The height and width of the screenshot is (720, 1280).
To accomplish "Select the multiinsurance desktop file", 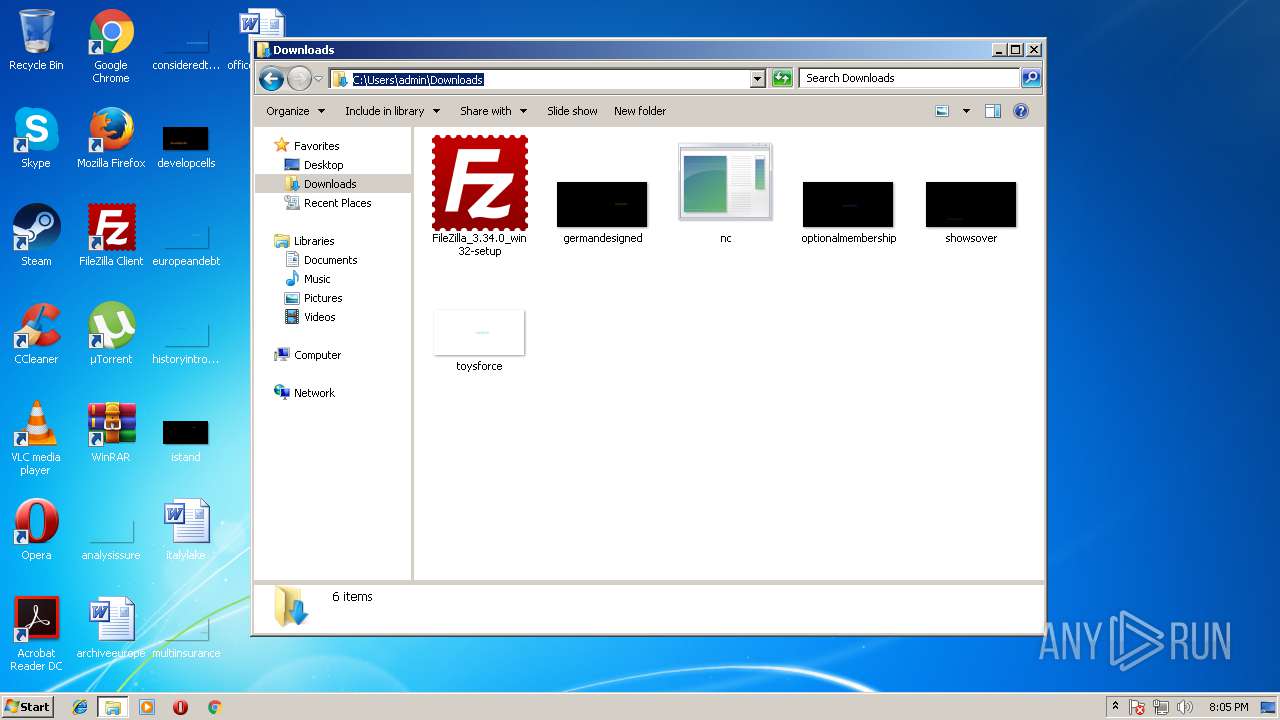I will pyautogui.click(x=186, y=636).
